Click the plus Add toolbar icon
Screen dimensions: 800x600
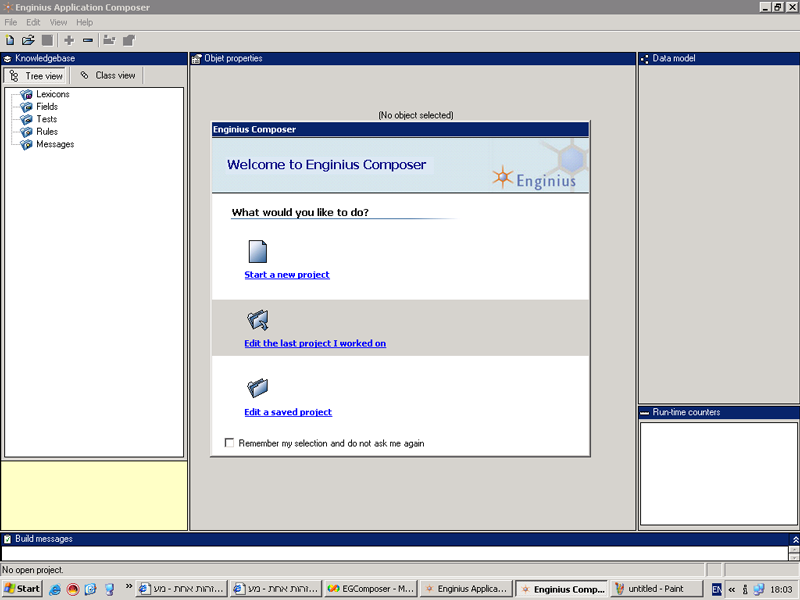pyautogui.click(x=69, y=40)
